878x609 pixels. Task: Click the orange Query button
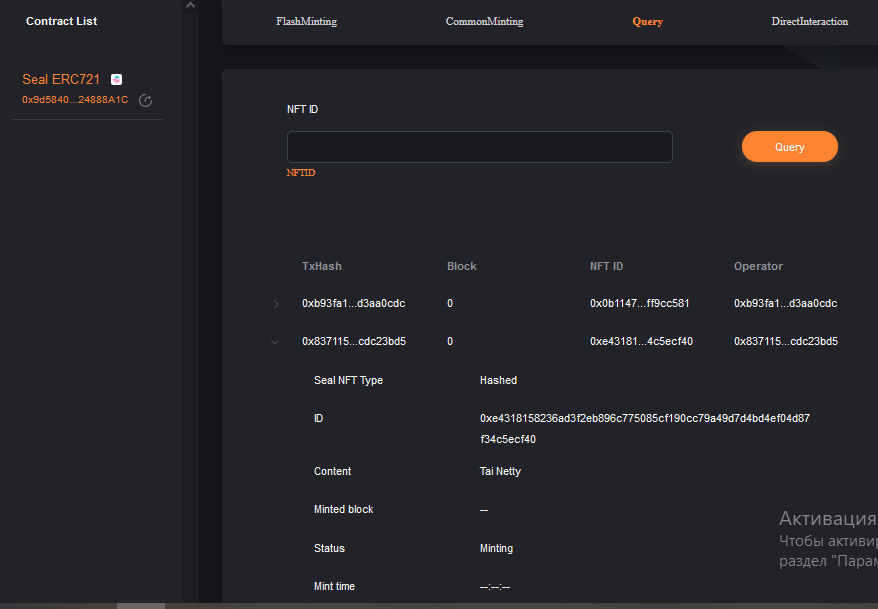tap(790, 147)
